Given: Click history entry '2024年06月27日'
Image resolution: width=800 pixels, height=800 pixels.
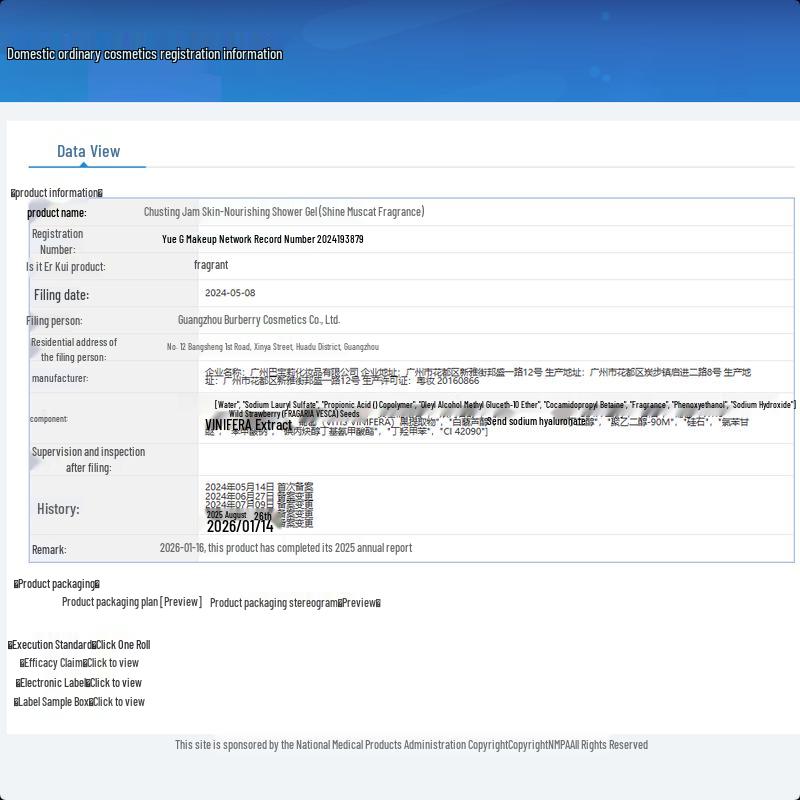Looking at the screenshot, I should coord(239,496).
